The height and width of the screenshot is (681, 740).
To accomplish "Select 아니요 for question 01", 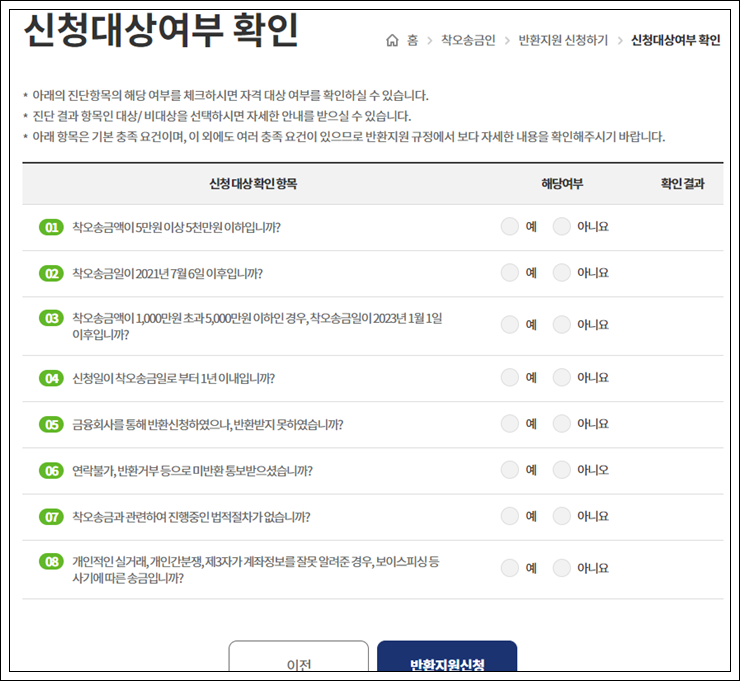I will 562,227.
